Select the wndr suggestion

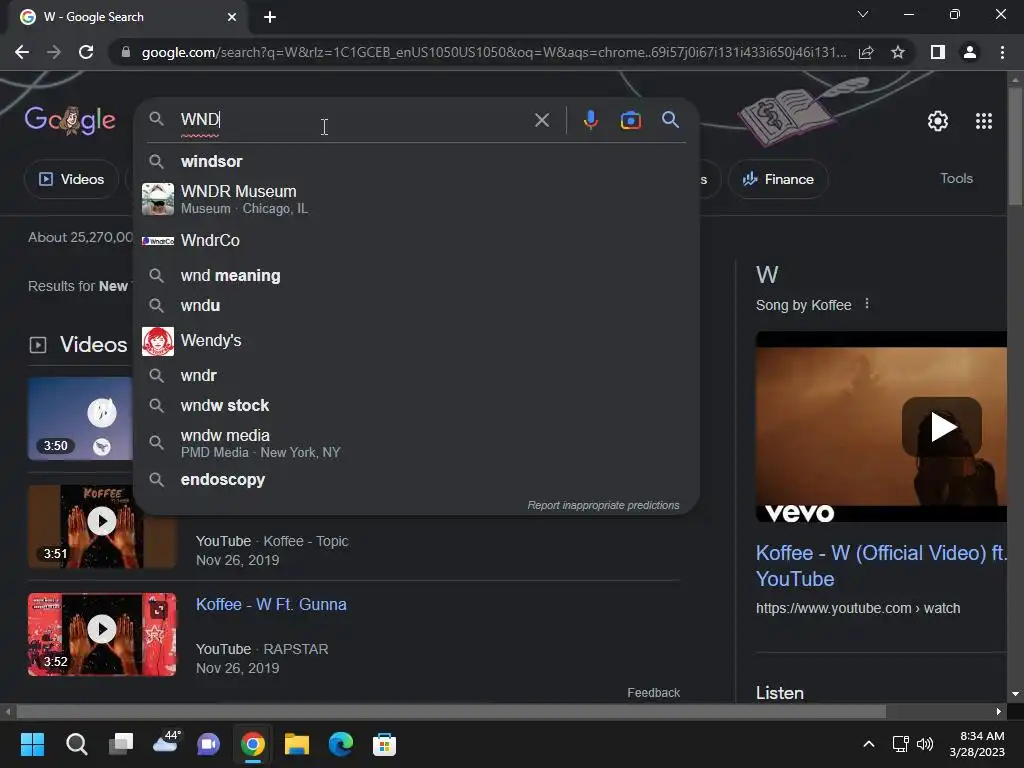pos(416,376)
